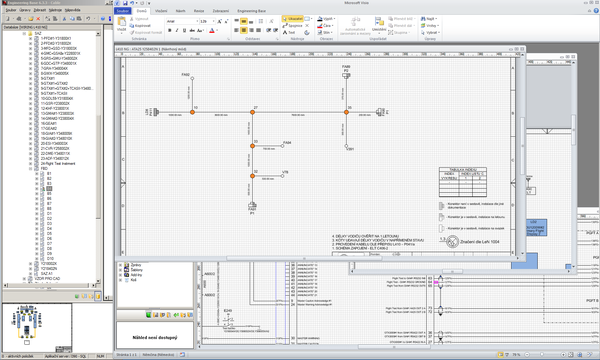
Task: Select the 17-GEA#2 tree item
Action: pyautogui.click(x=48, y=129)
